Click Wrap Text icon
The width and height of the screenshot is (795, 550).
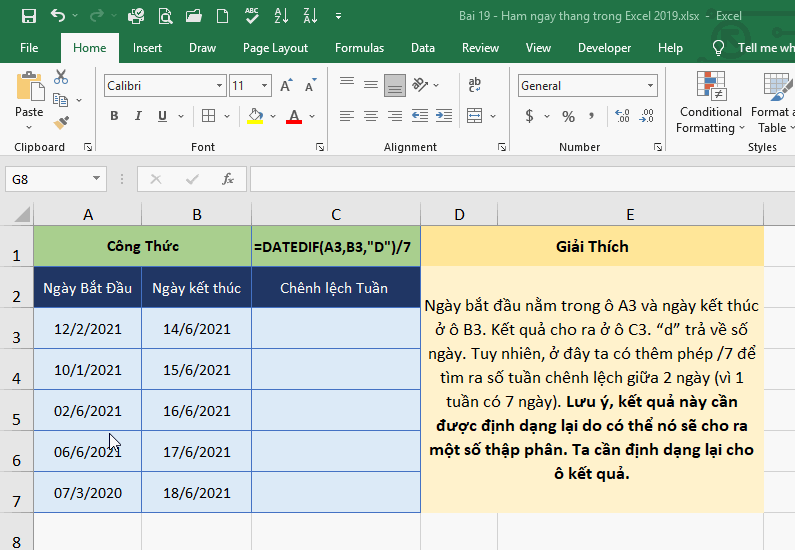475,85
